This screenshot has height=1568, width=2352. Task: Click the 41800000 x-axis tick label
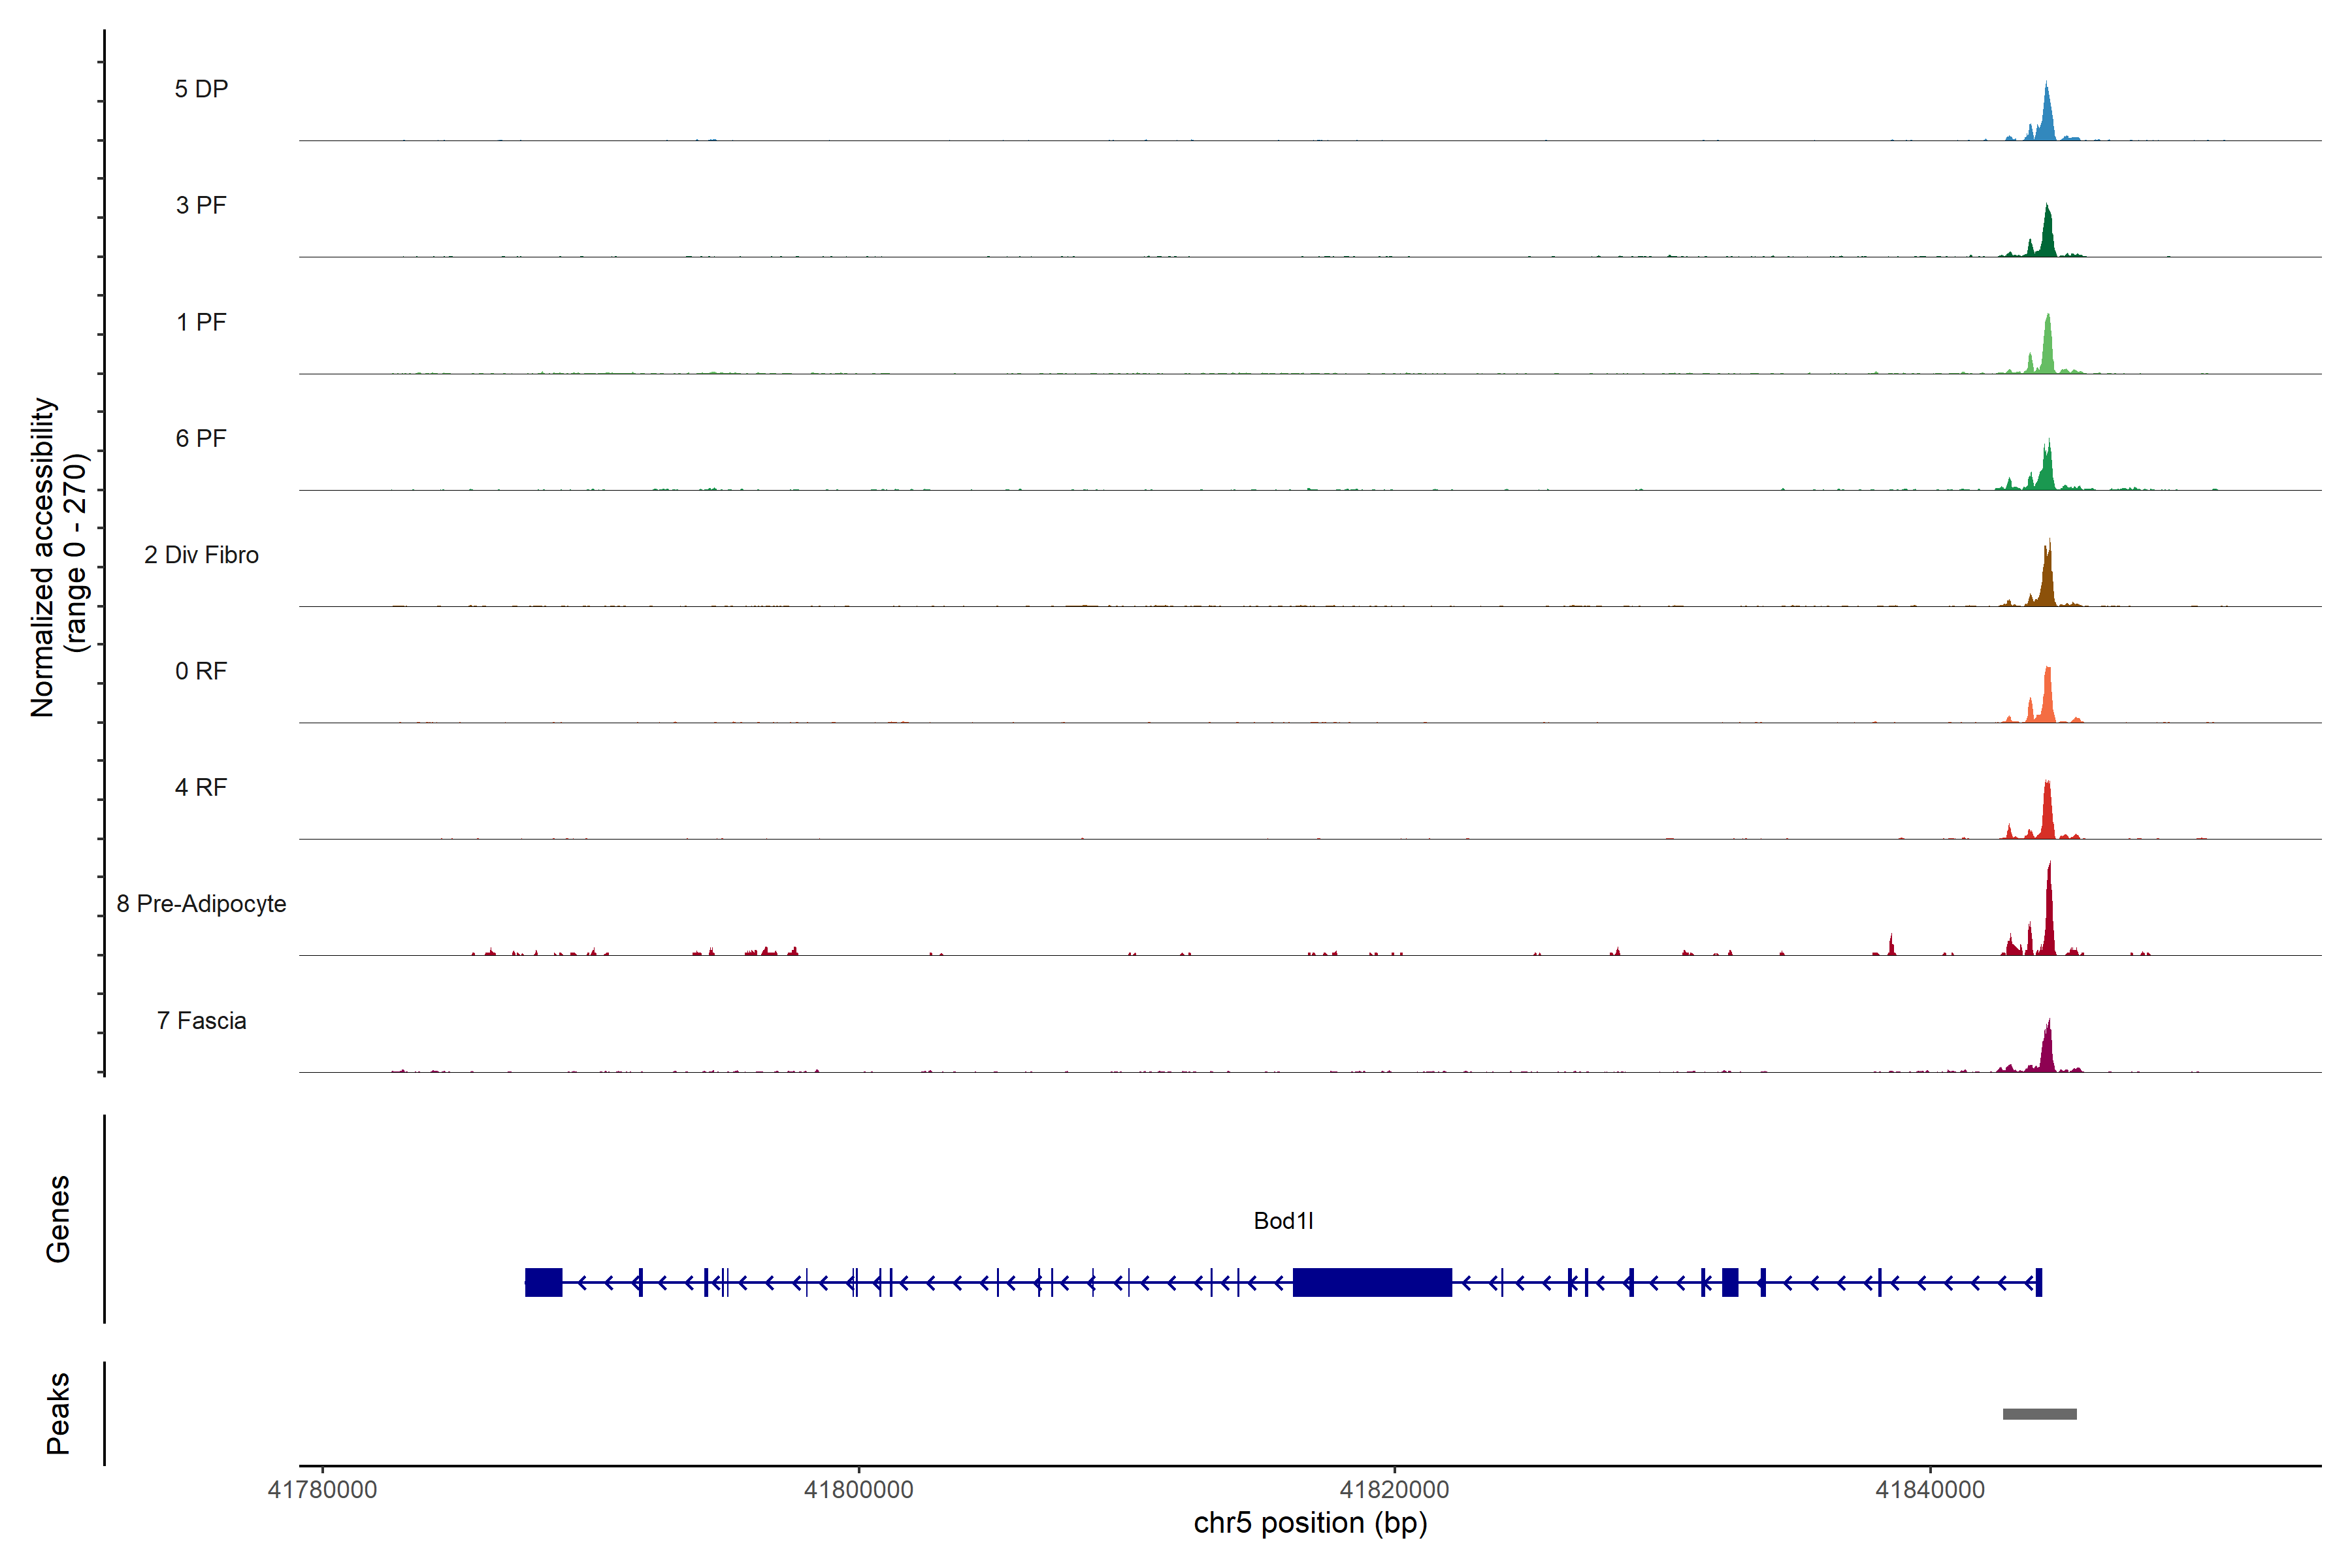coord(858,1490)
